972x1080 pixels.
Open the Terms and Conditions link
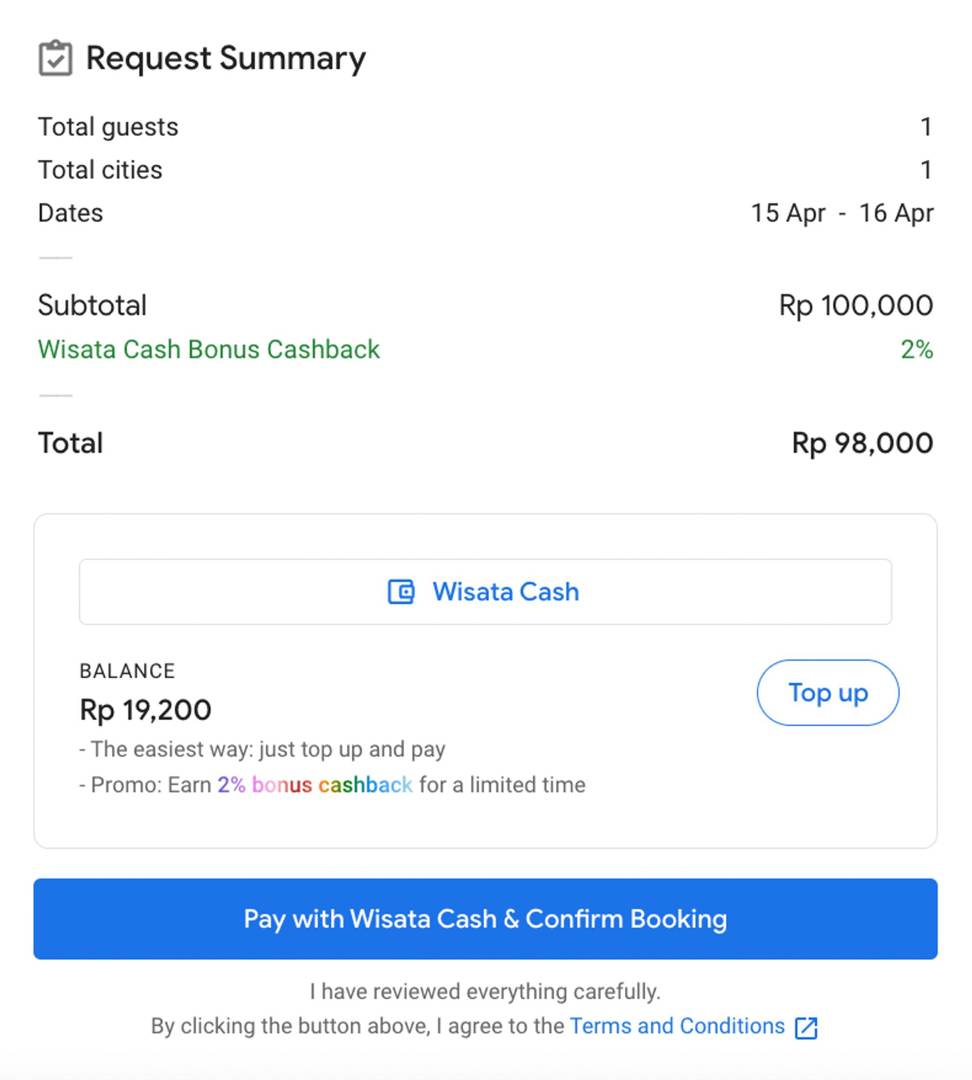[x=677, y=1026]
